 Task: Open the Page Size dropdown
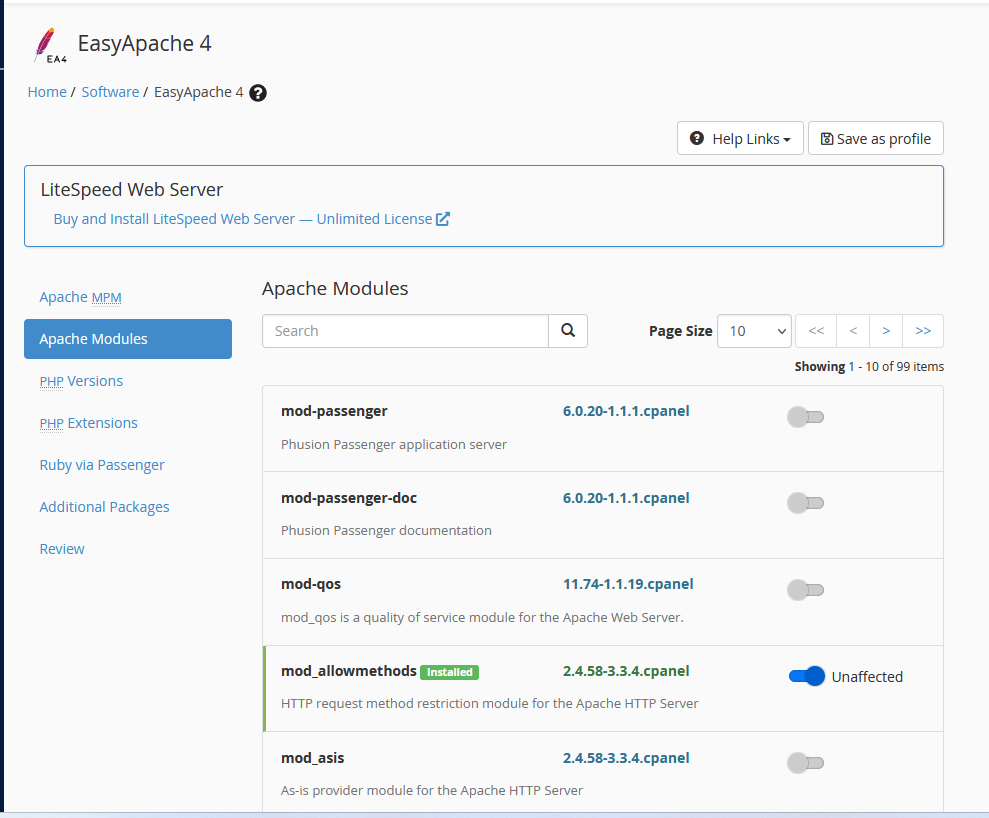[x=754, y=331]
